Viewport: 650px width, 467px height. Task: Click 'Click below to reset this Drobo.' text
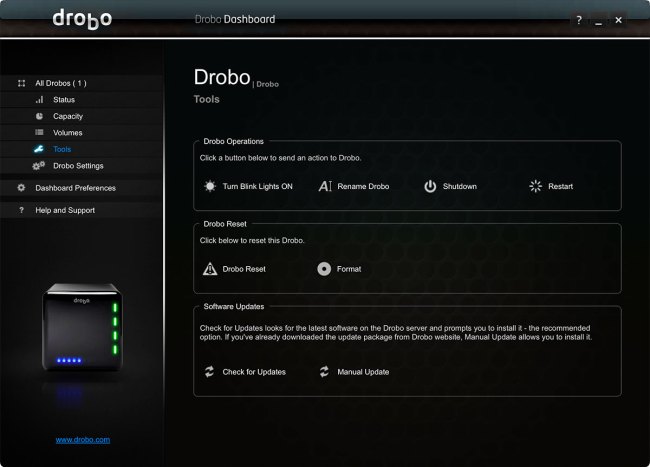tap(252, 240)
